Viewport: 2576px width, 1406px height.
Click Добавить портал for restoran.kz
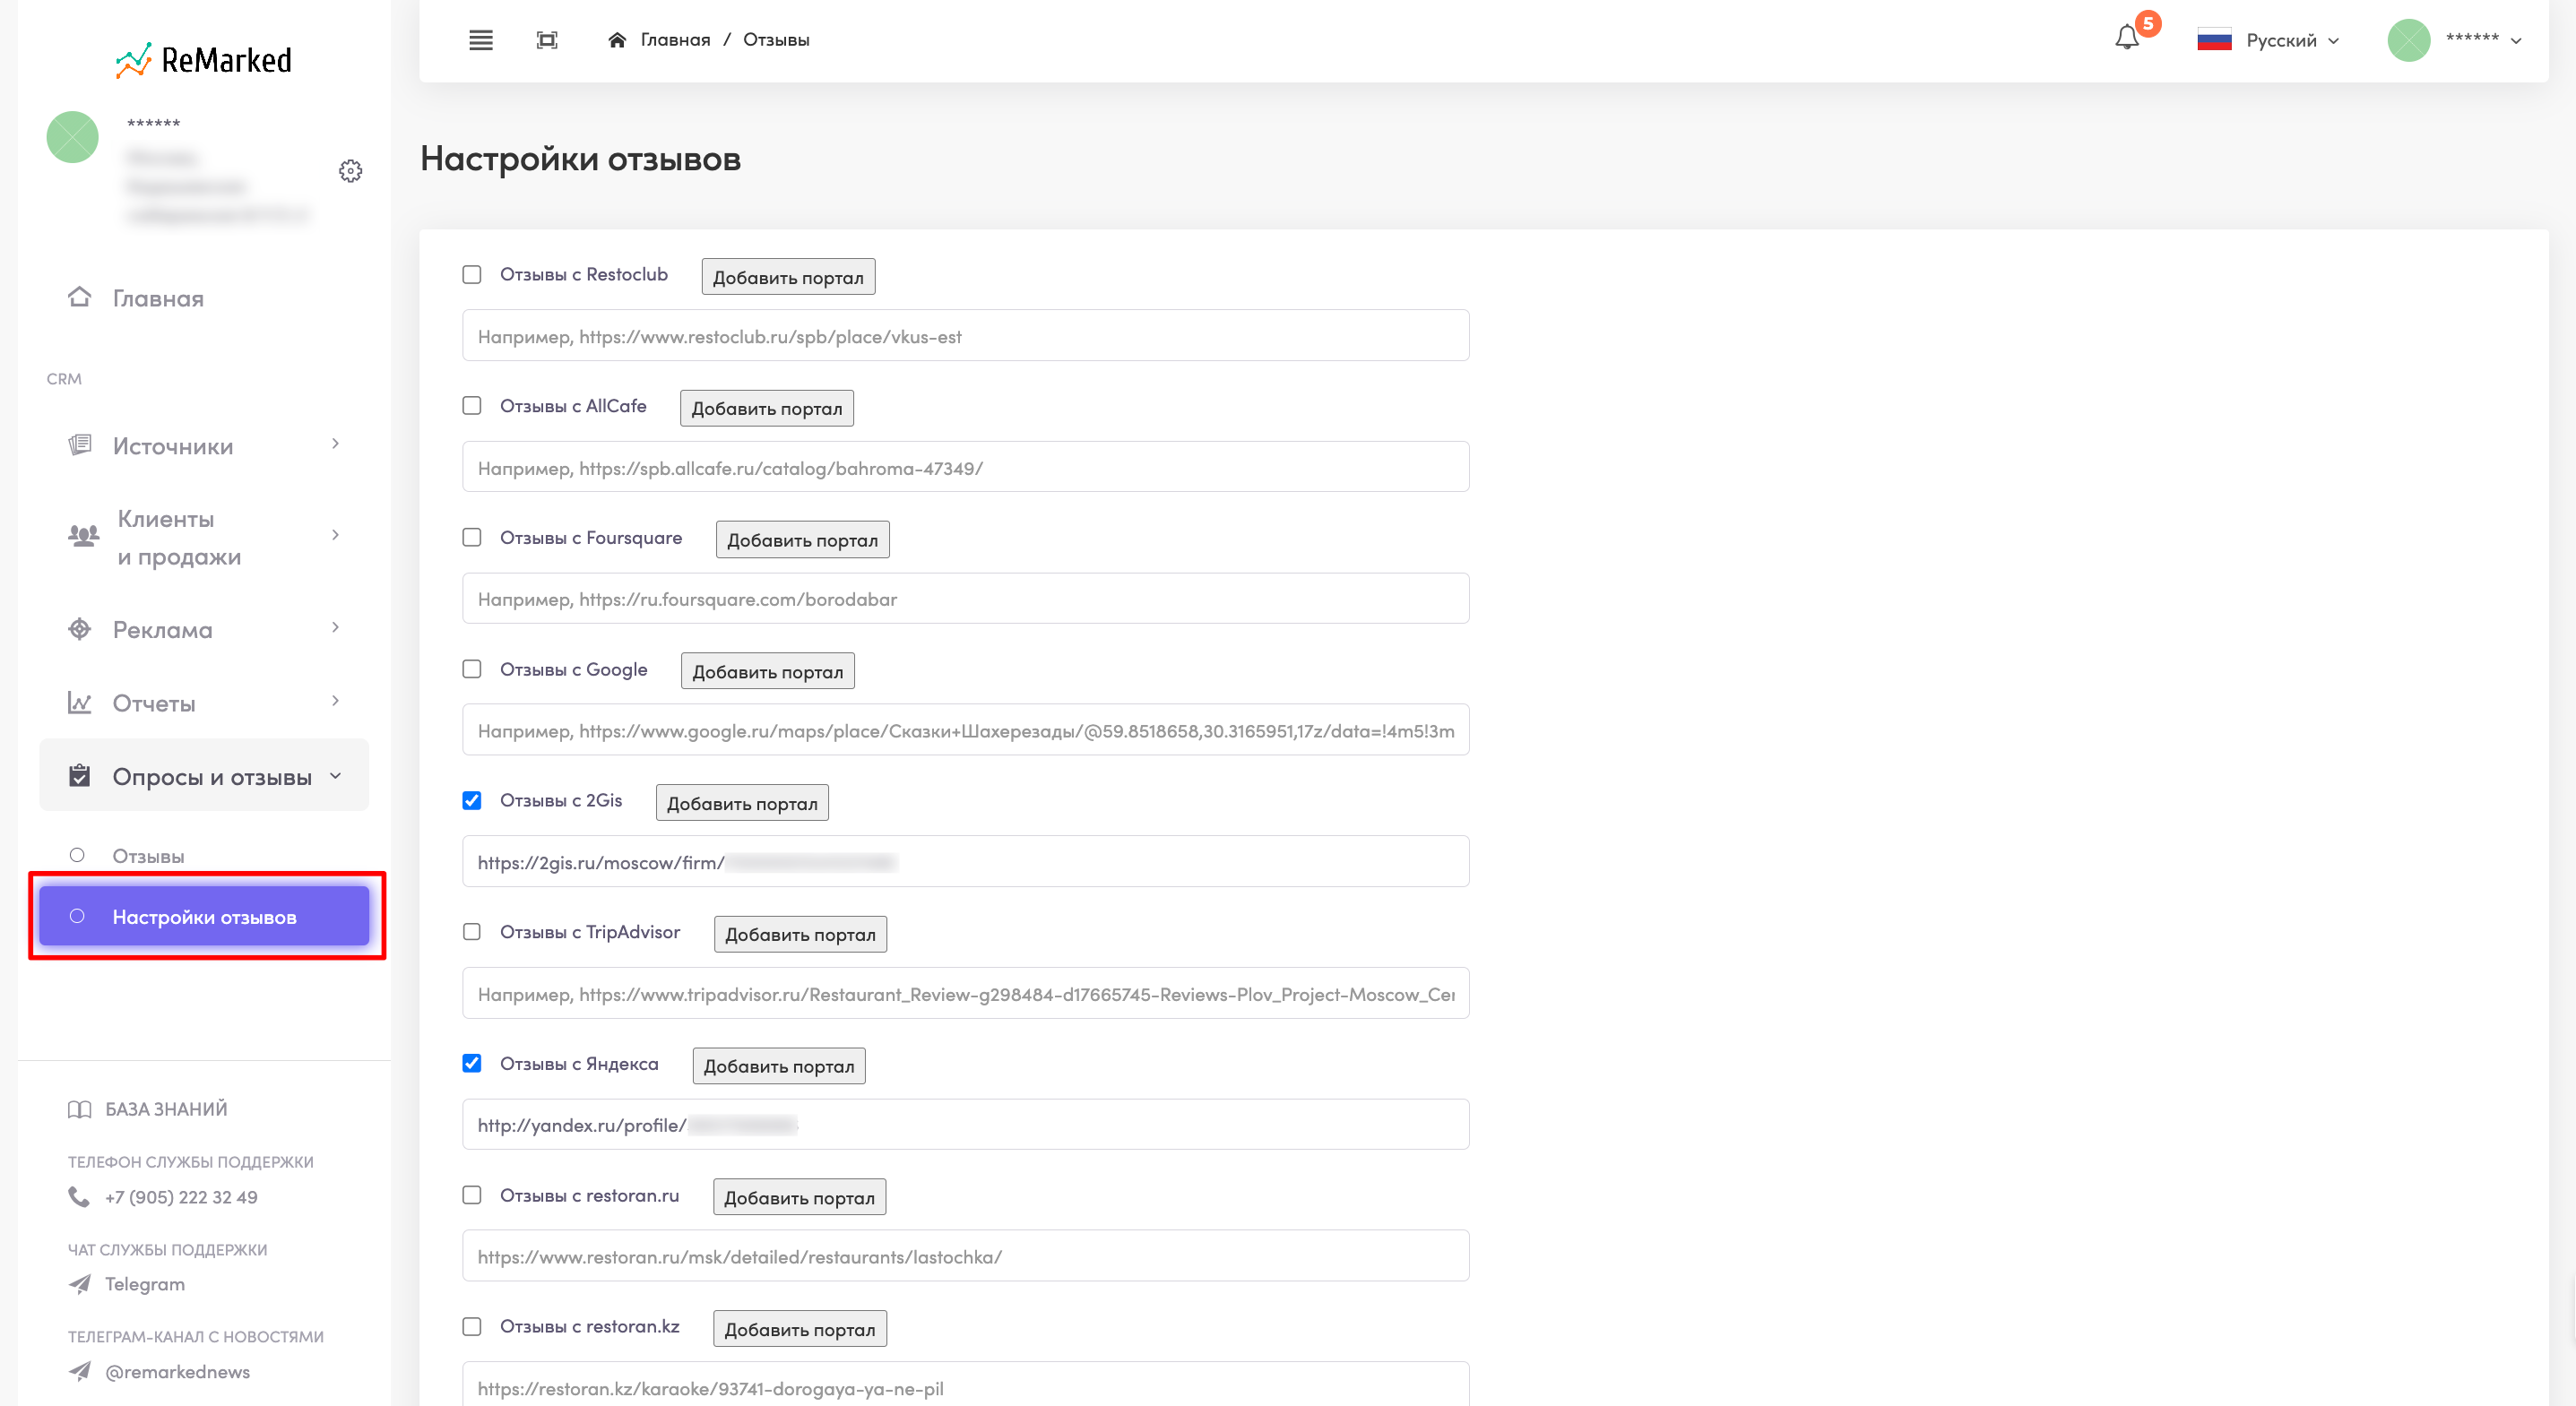[x=800, y=1329]
